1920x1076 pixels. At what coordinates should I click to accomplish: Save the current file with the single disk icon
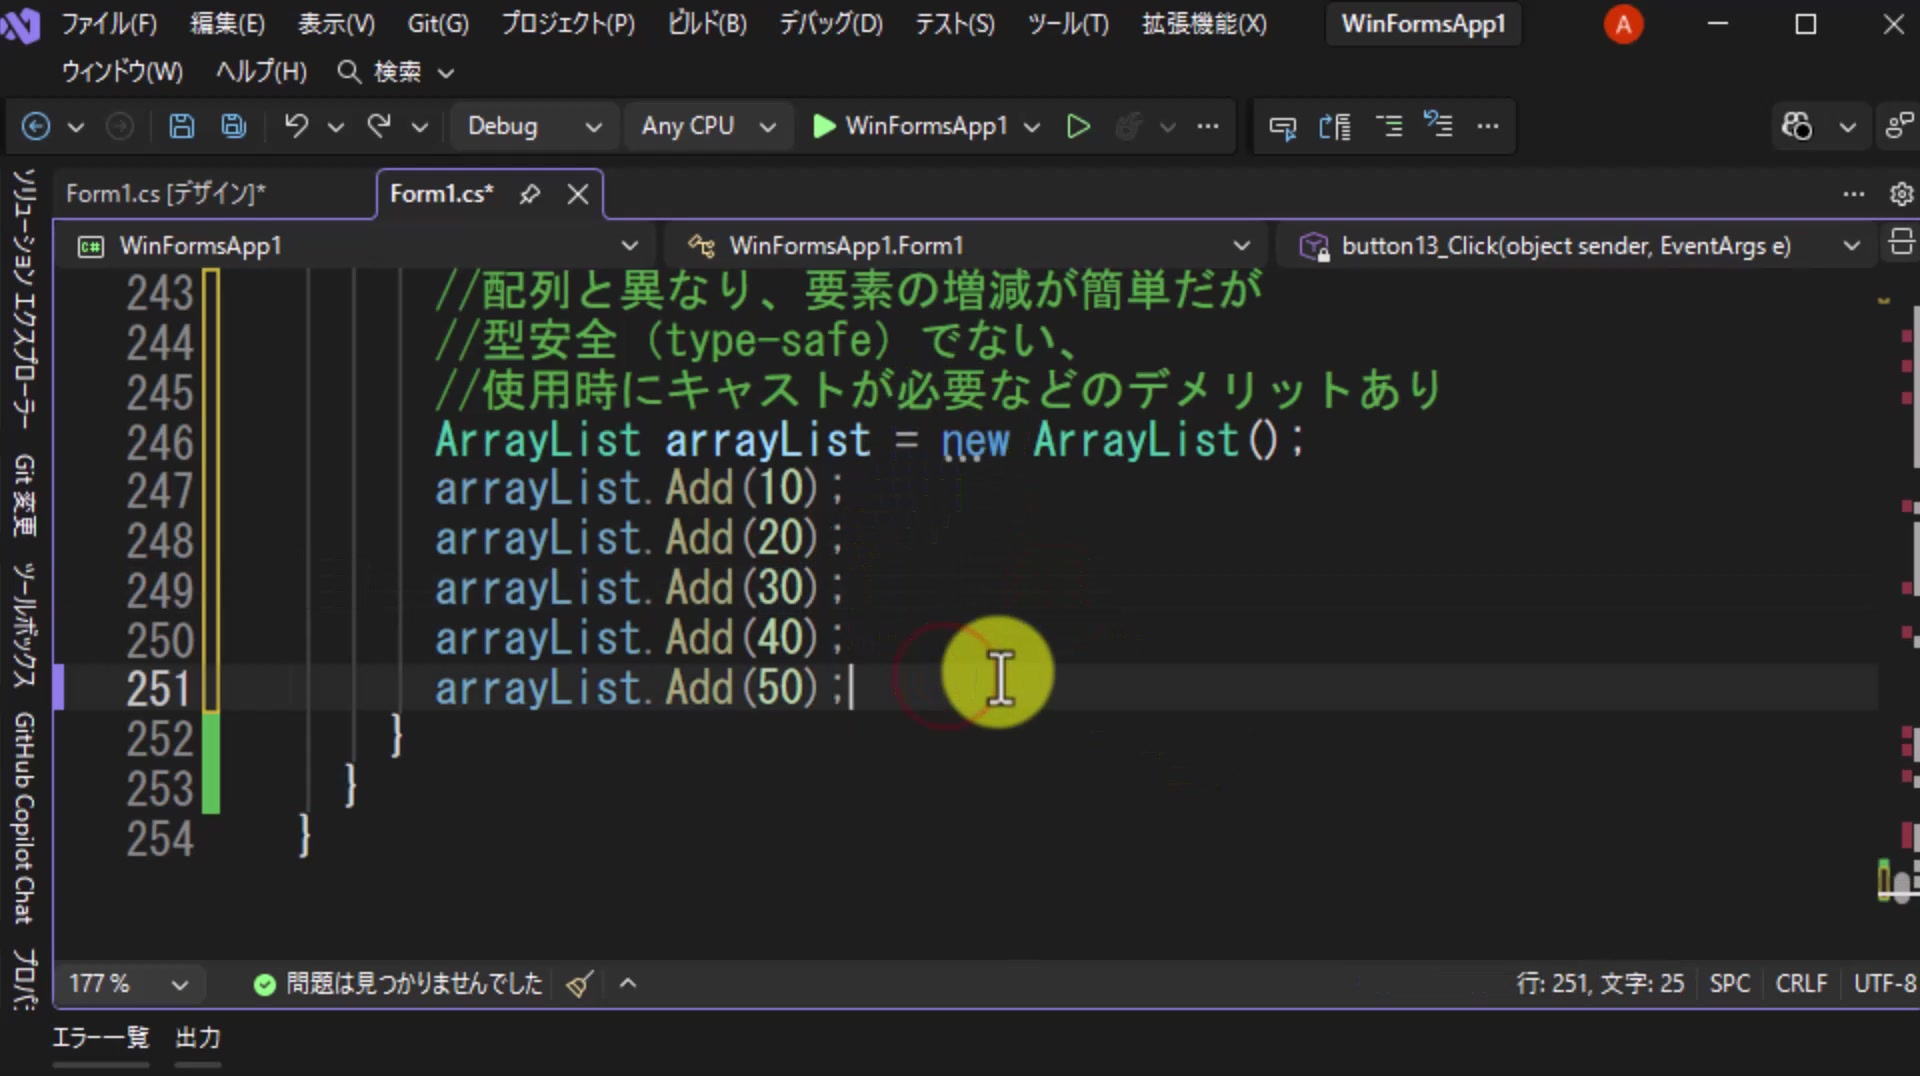(x=181, y=126)
